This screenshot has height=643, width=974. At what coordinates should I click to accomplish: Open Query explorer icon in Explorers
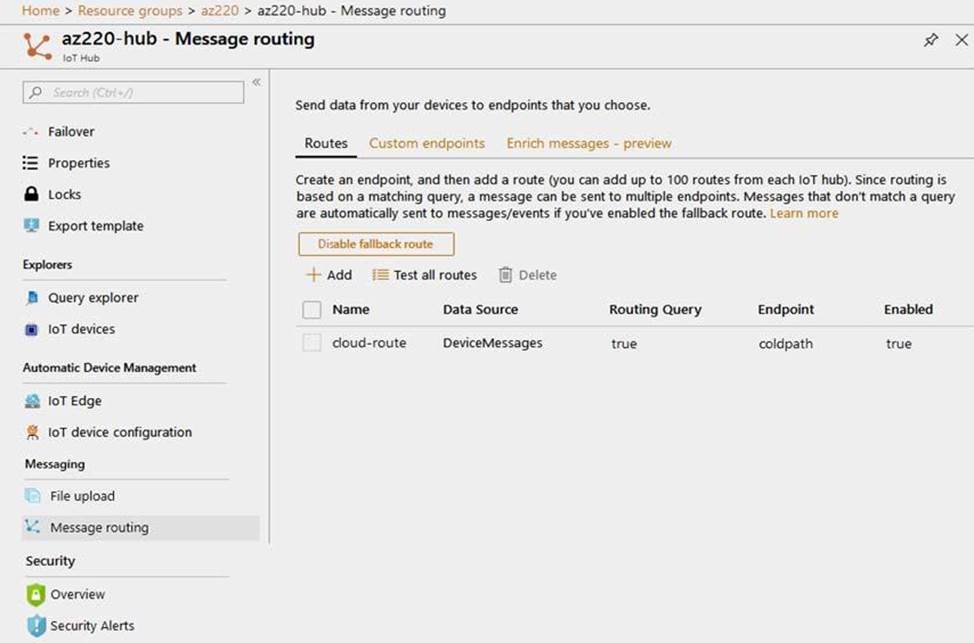(31, 298)
